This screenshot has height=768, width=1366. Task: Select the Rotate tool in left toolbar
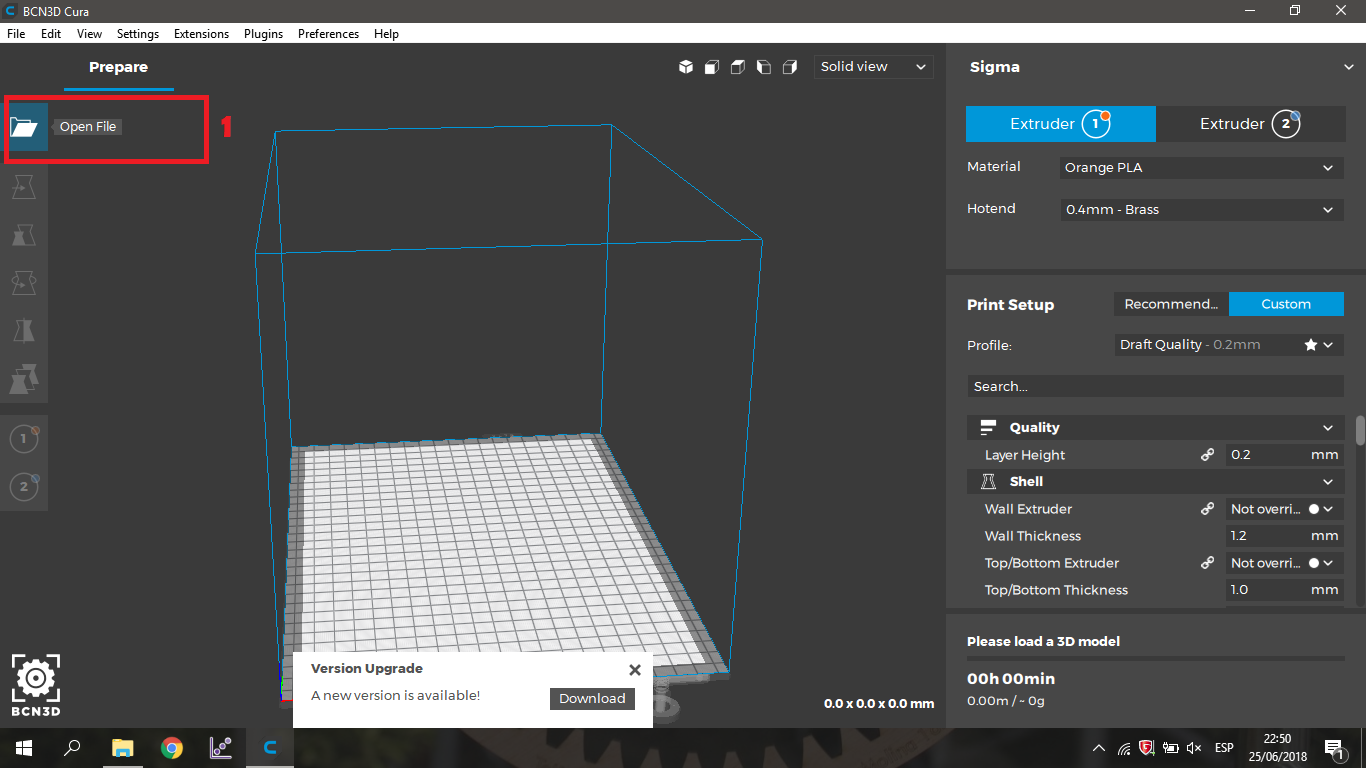click(x=24, y=283)
